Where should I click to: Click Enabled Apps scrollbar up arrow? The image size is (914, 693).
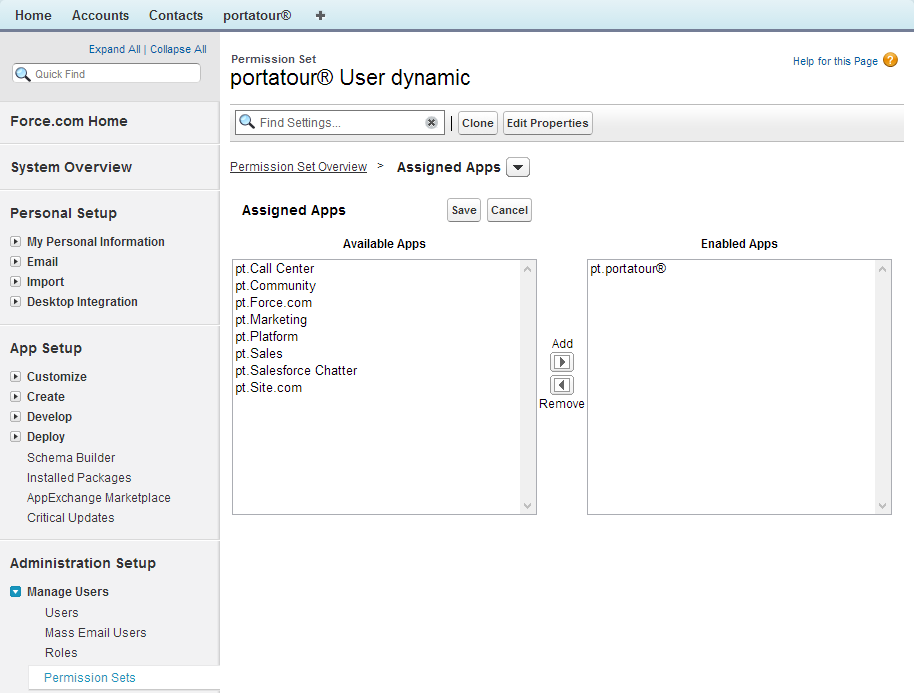pyautogui.click(x=883, y=269)
